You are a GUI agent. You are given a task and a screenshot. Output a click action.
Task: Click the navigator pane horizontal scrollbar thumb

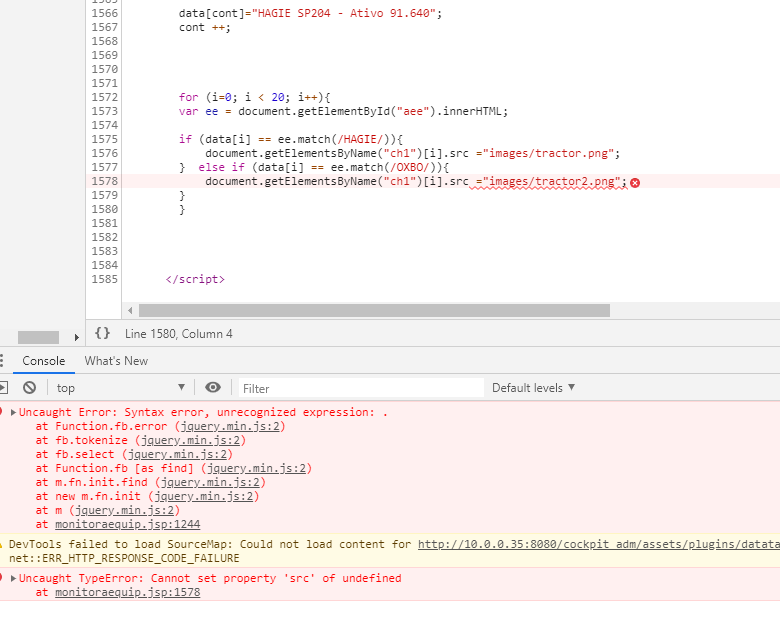[x=38, y=337]
